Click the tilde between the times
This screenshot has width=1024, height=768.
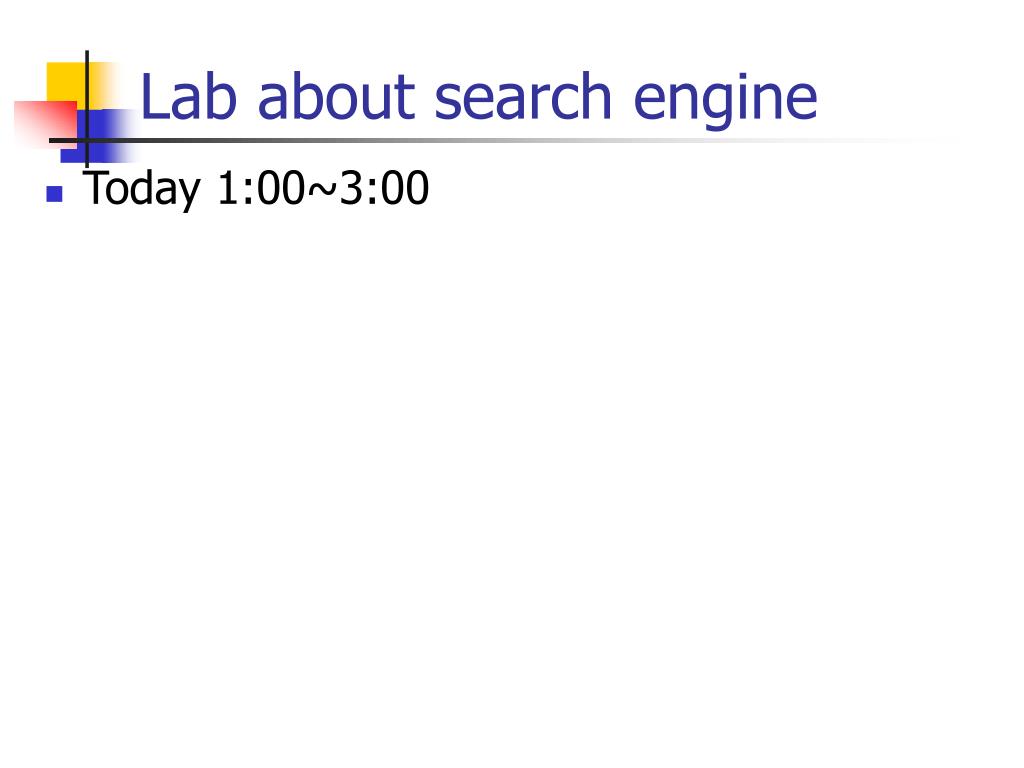(322, 189)
